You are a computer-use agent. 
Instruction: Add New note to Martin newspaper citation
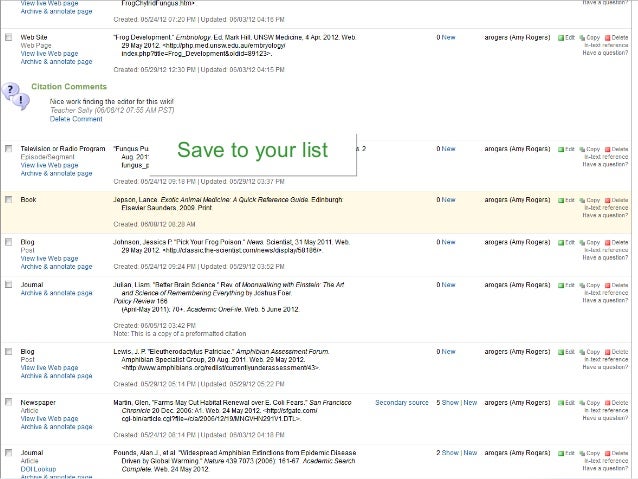point(470,402)
